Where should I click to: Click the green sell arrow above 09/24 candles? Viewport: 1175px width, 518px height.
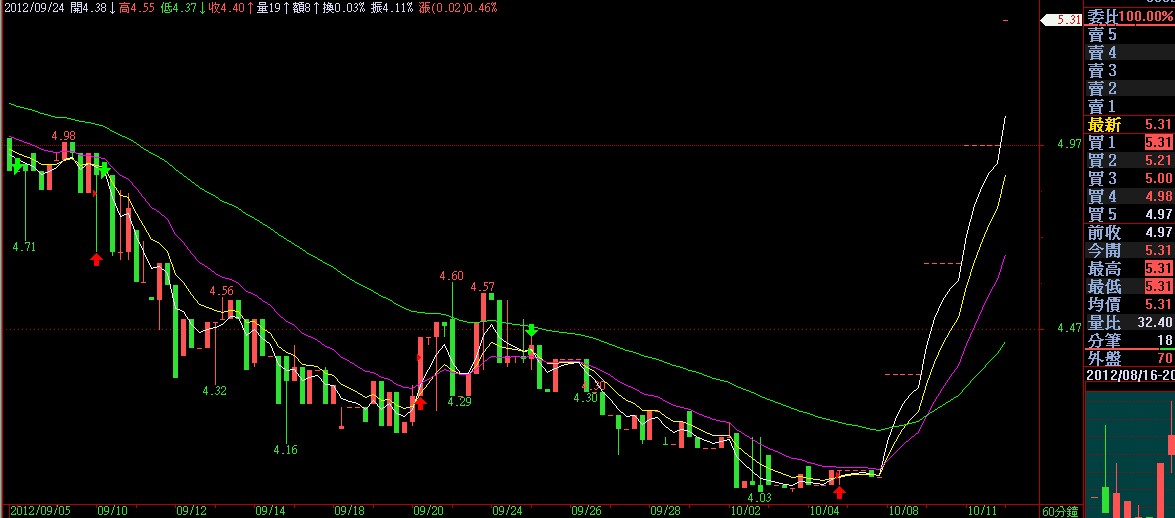531,329
